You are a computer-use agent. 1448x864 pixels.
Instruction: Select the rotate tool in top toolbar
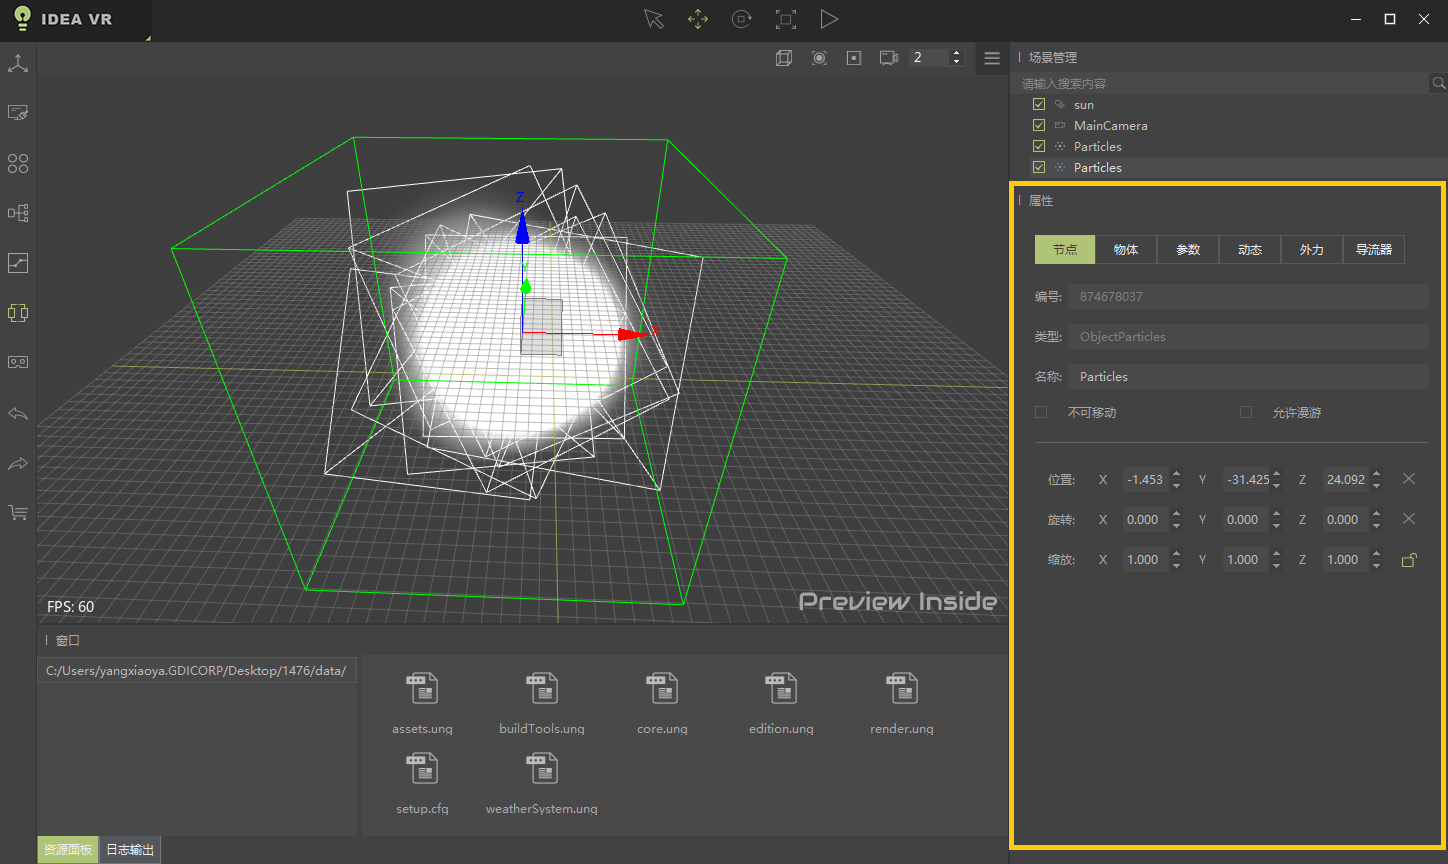pos(741,20)
